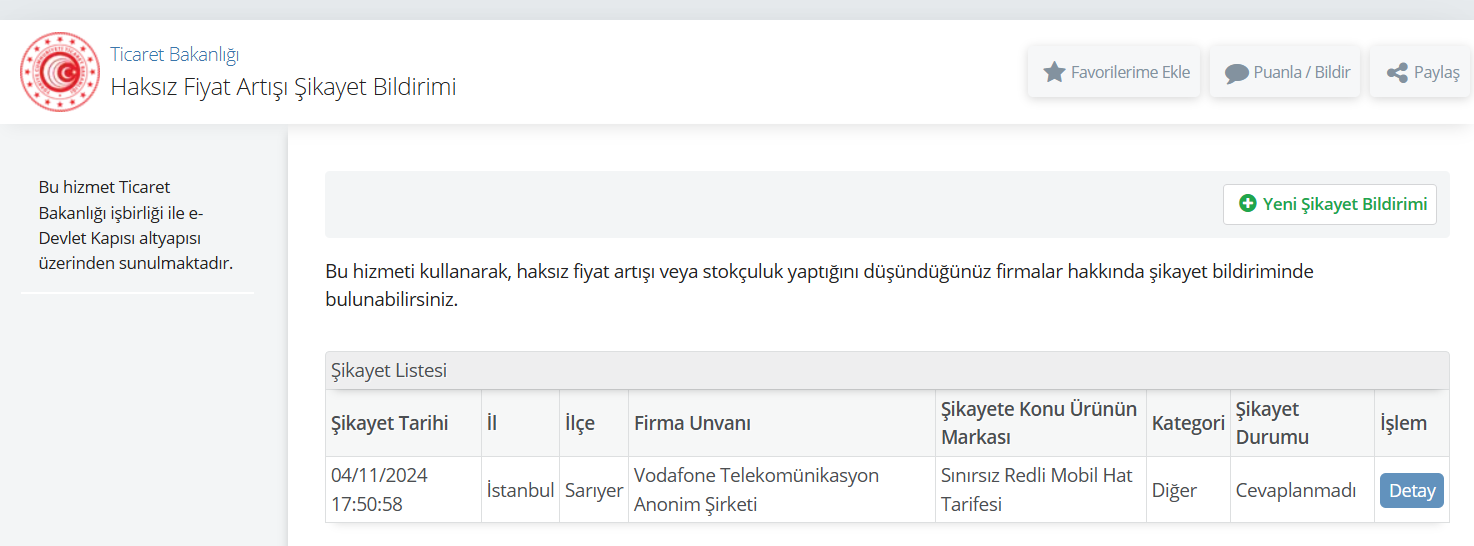Start a Yeni Şikayet Bildirimi
Screen dimensions: 1474x546
coord(1330,204)
